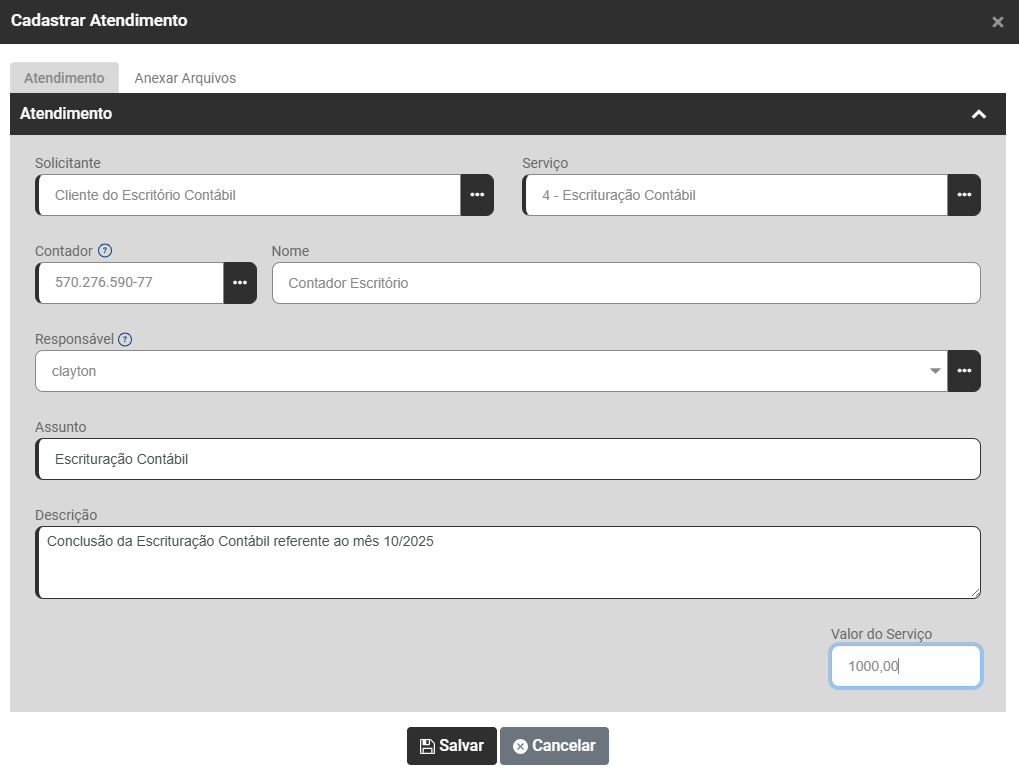Focus the Valor do Serviço field

(905, 666)
